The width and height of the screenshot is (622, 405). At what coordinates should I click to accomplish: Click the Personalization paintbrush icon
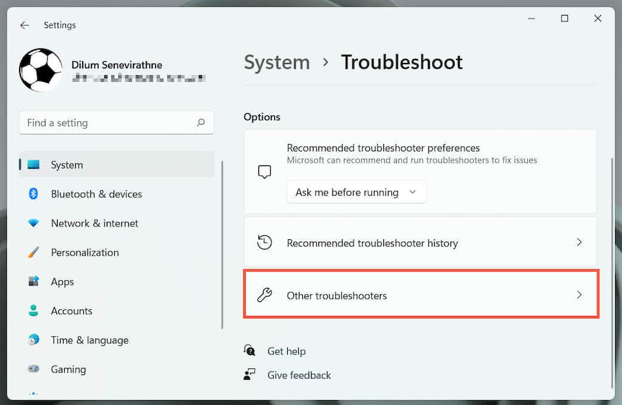(x=33, y=253)
